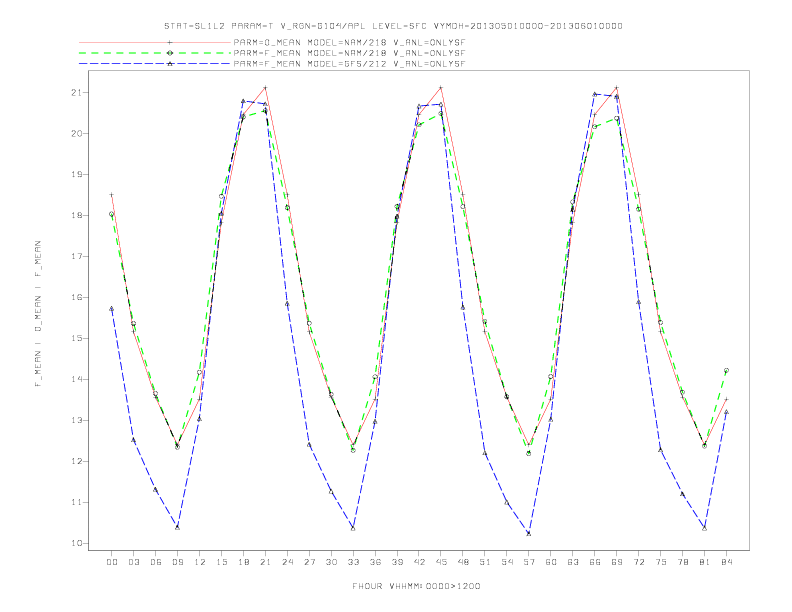The width and height of the screenshot is (792, 612).
Task: Click the x-axis tick label 57
Action: [x=529, y=562]
